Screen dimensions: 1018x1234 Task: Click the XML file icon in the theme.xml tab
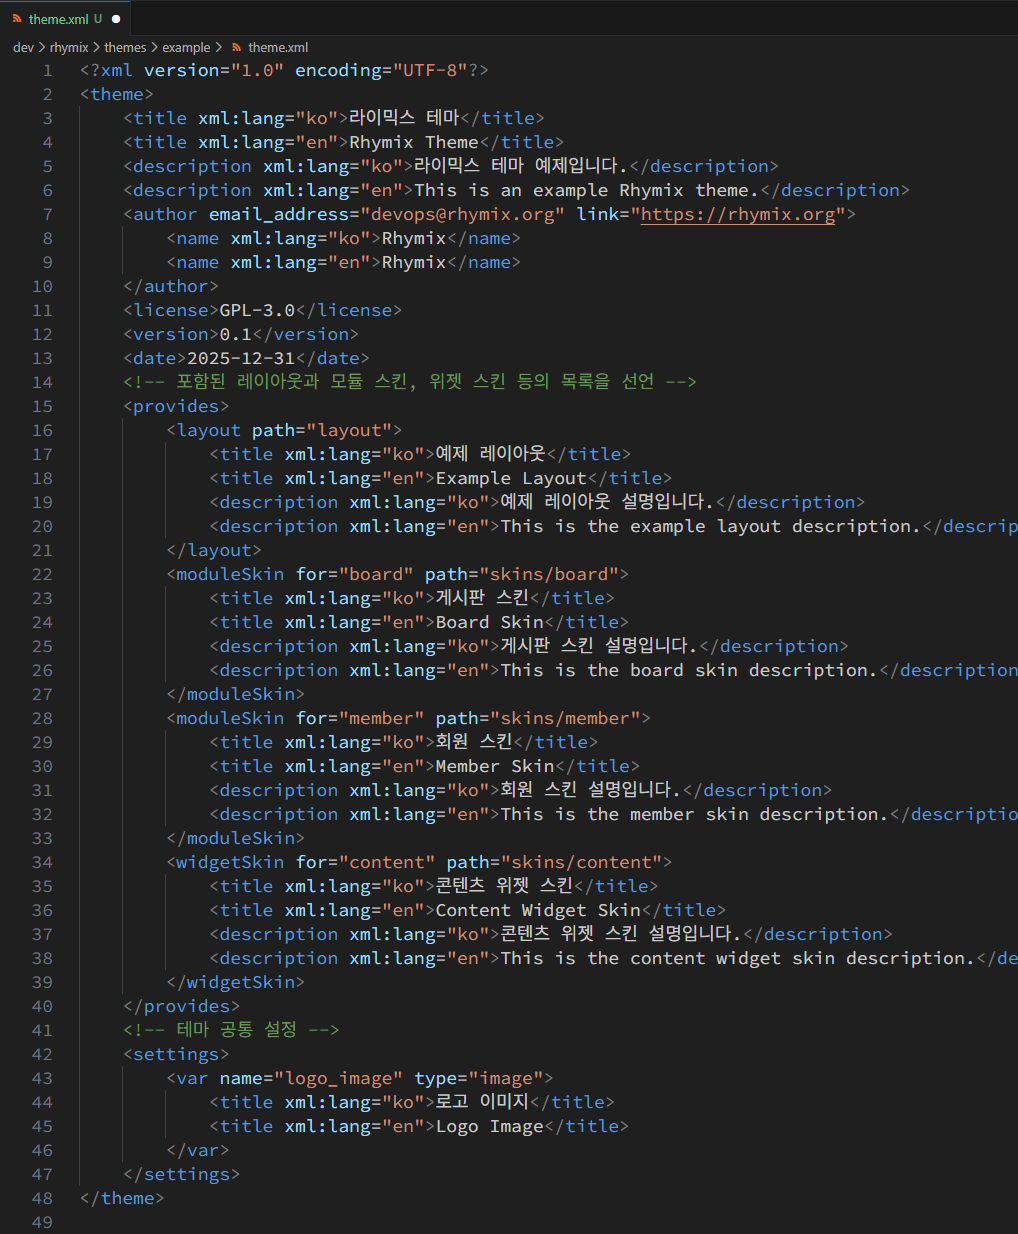click(17, 19)
